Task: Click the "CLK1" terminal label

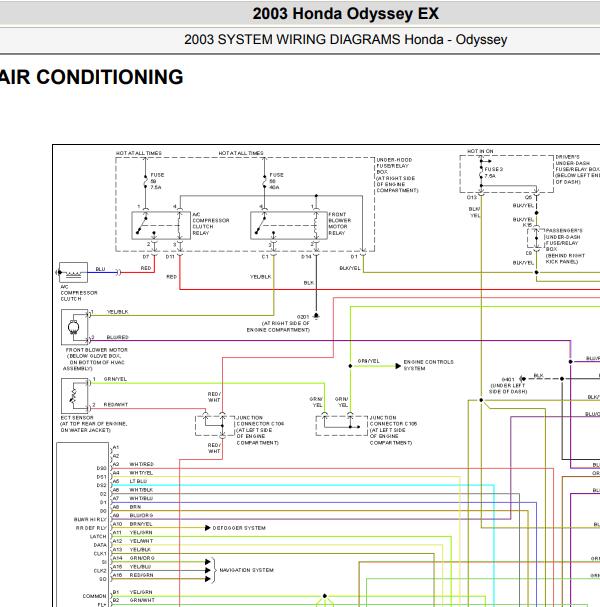Action: coord(100,554)
